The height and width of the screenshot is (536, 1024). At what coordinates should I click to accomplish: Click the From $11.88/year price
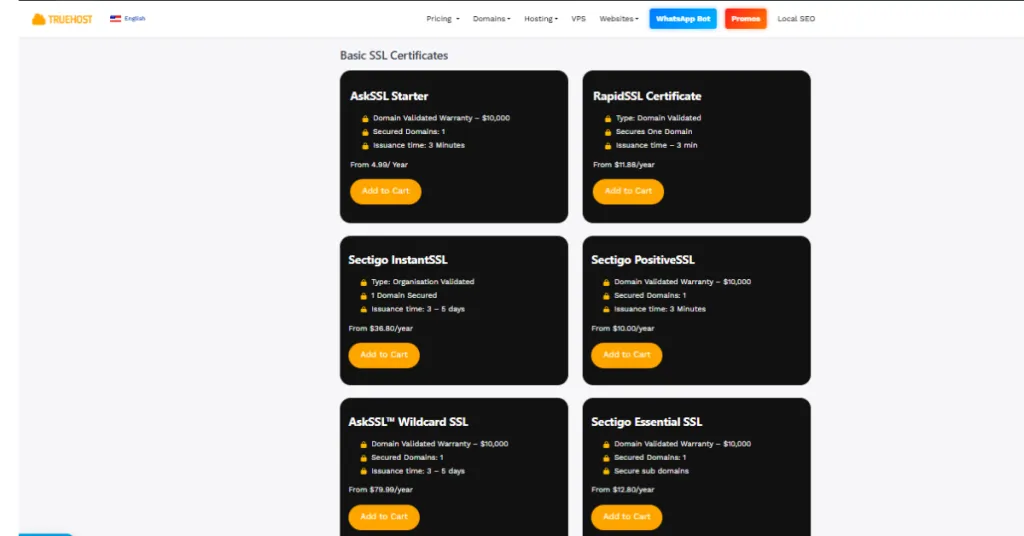pos(624,165)
